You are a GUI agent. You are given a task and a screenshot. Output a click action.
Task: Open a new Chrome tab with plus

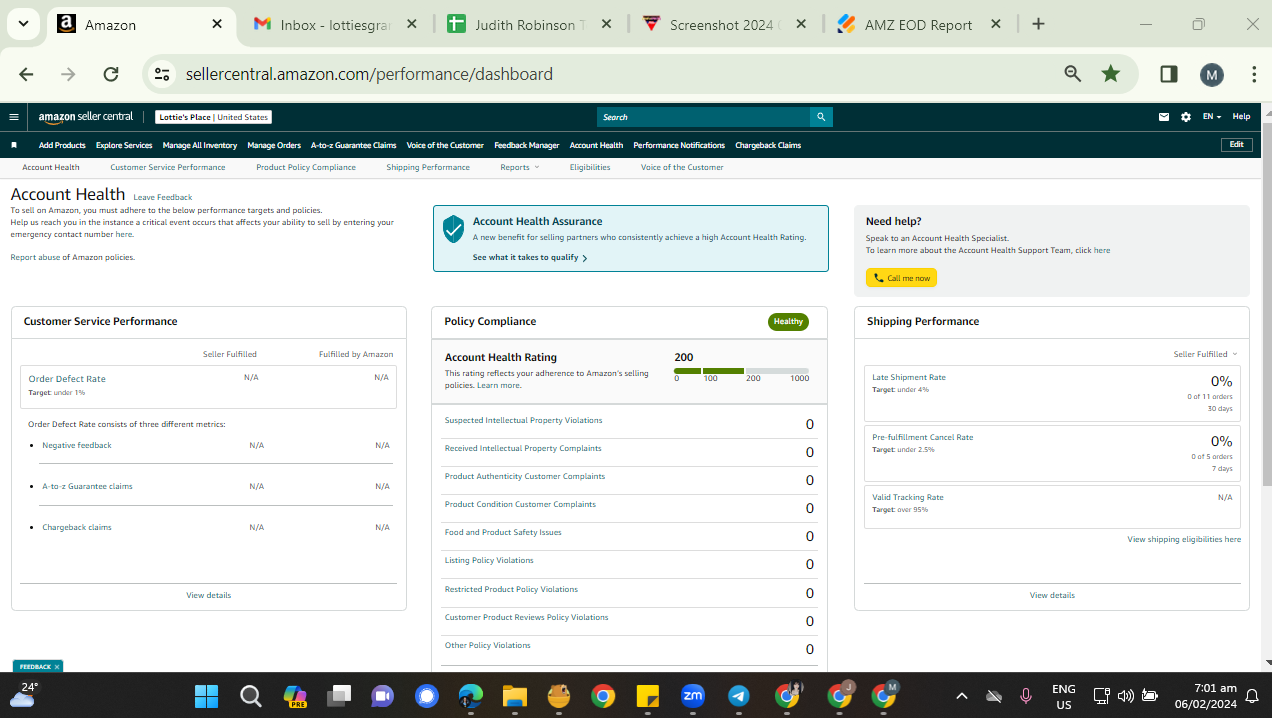click(1038, 24)
